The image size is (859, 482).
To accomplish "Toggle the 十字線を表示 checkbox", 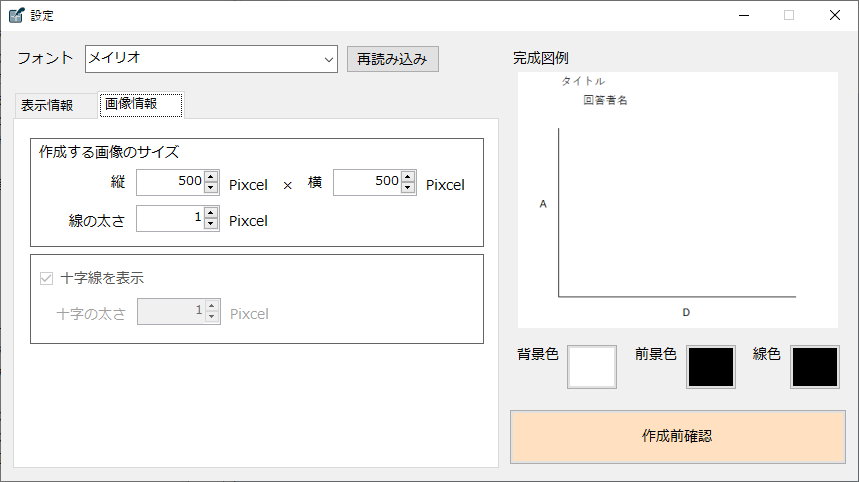I will pyautogui.click(x=46, y=278).
